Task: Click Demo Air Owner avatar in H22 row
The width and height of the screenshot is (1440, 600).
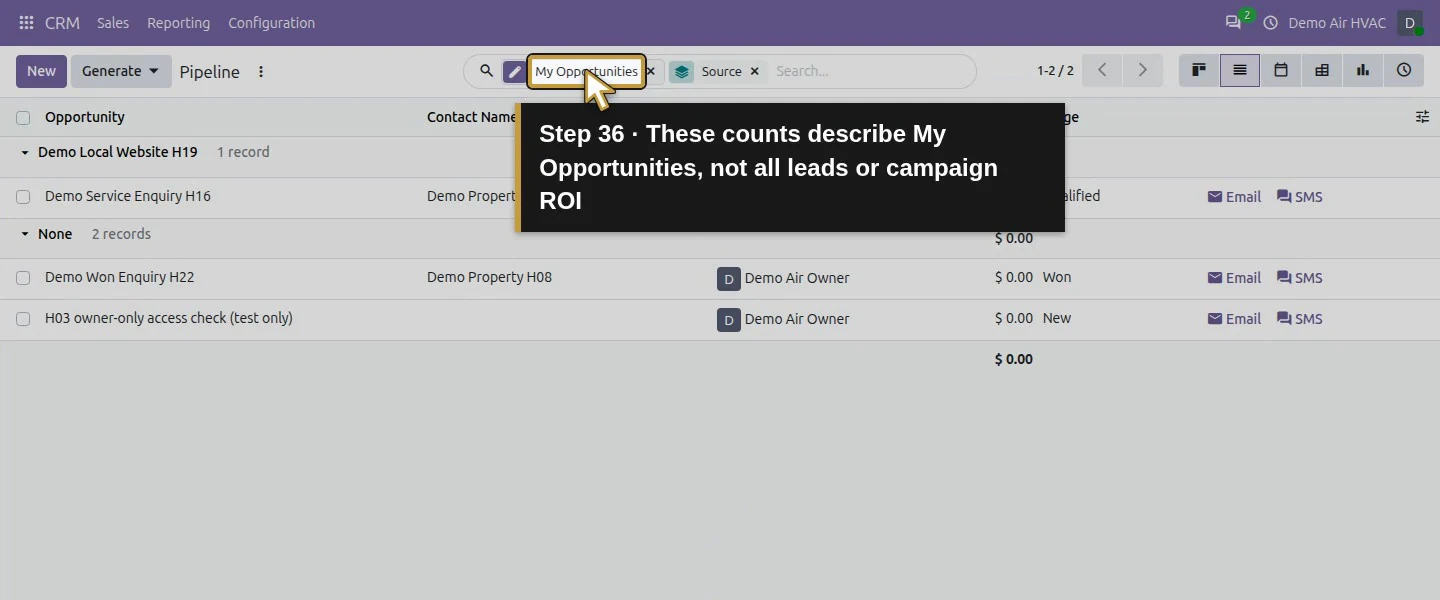Action: coord(729,279)
